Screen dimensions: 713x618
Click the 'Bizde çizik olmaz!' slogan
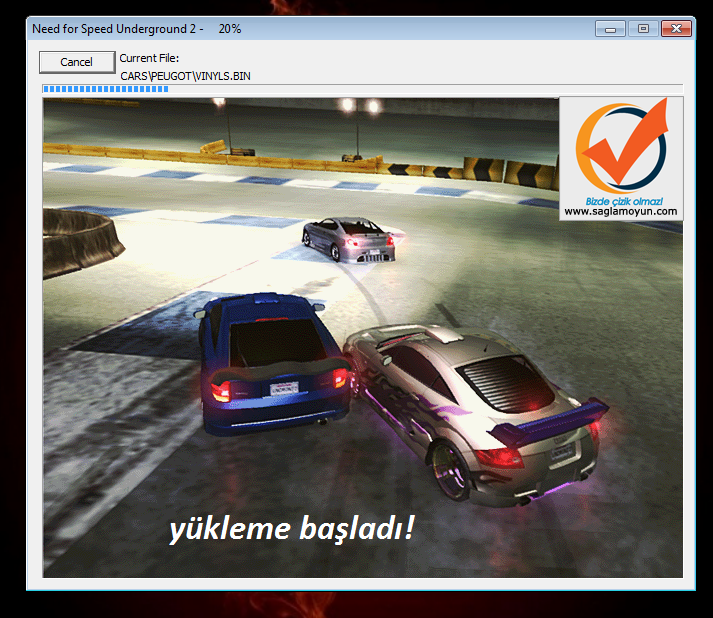coord(624,201)
